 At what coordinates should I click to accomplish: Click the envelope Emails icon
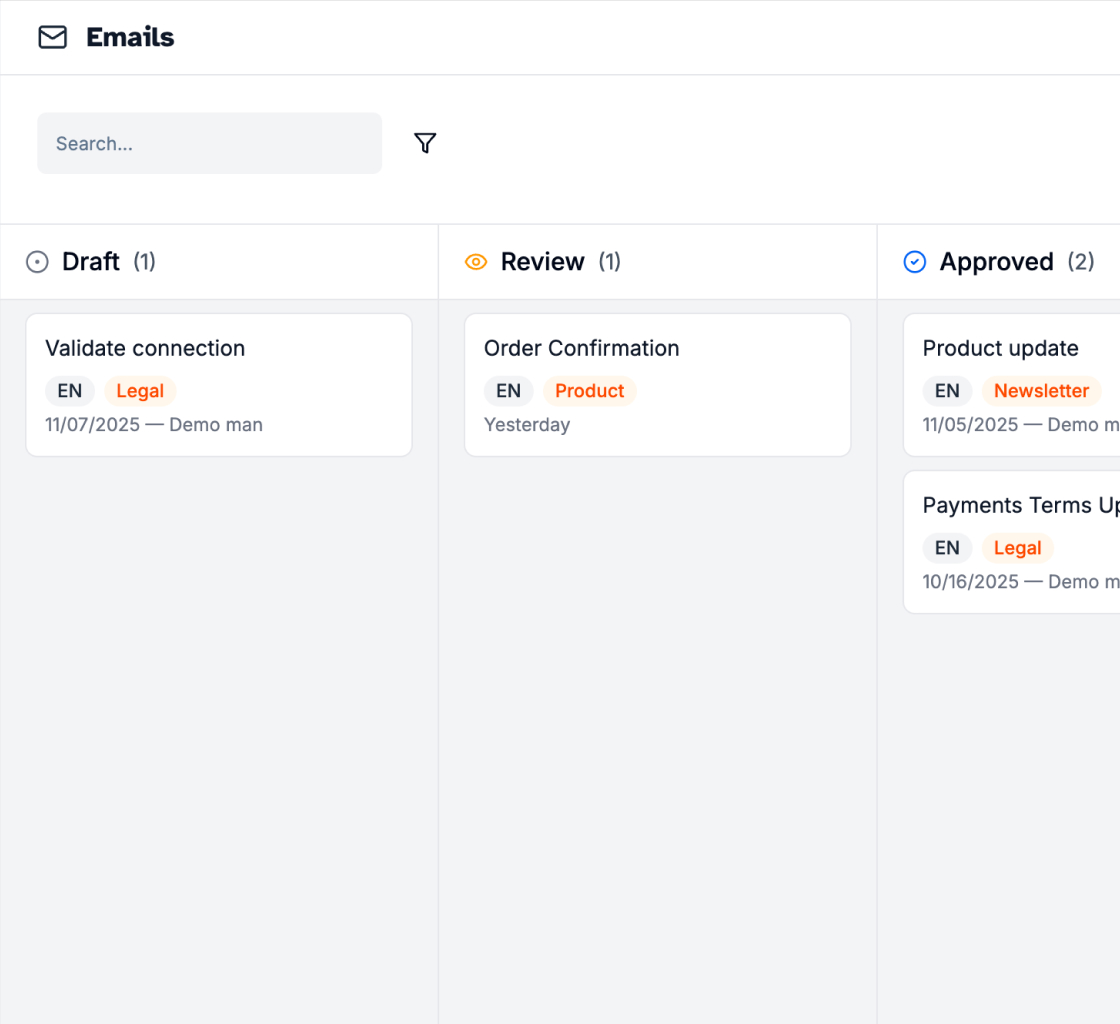click(x=52, y=37)
